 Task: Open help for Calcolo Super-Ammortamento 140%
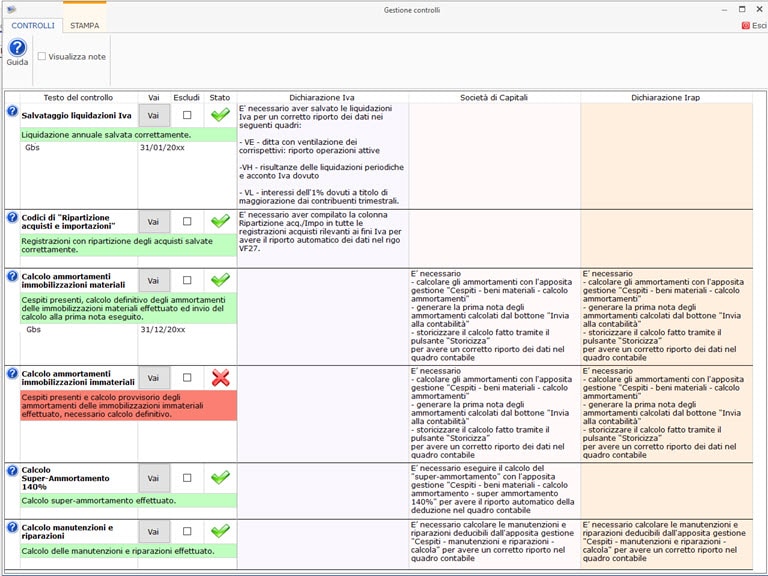pos(12,471)
